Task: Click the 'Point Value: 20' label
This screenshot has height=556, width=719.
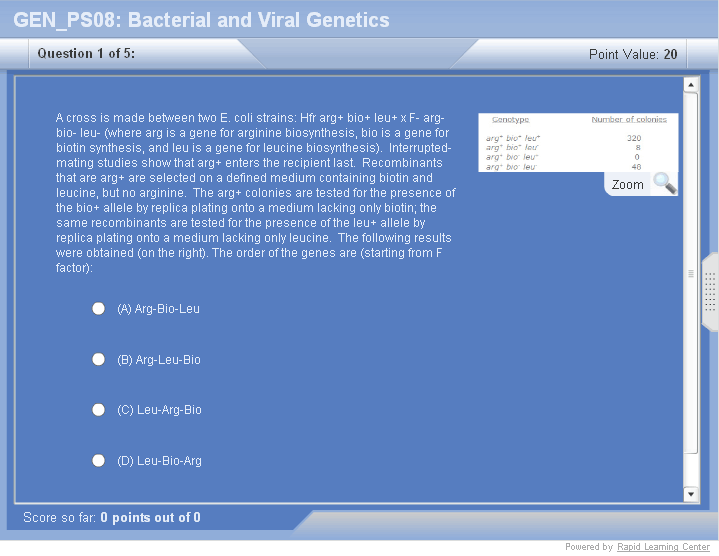Action: 633,54
